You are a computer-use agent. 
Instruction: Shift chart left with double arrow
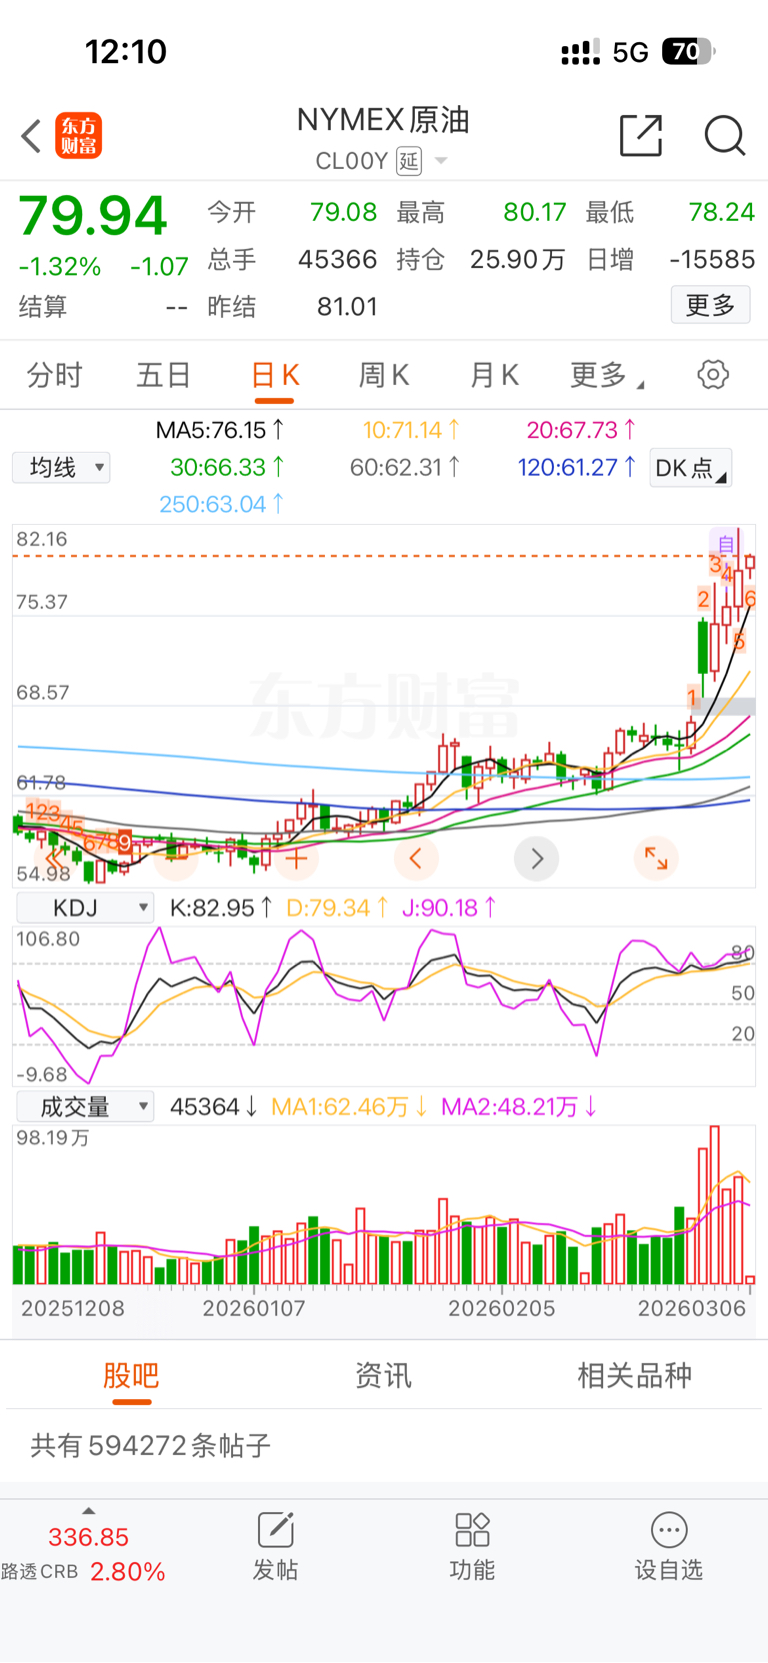(56, 858)
